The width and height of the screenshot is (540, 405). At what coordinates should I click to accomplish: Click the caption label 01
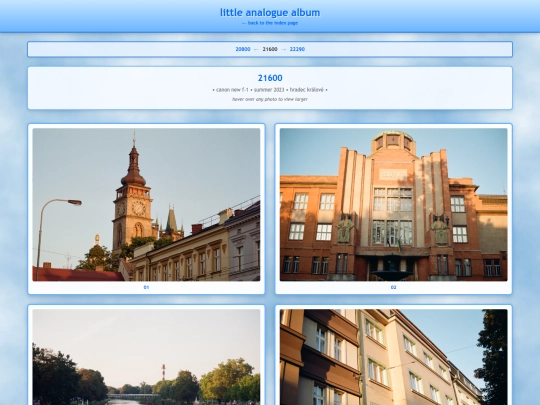(146, 287)
